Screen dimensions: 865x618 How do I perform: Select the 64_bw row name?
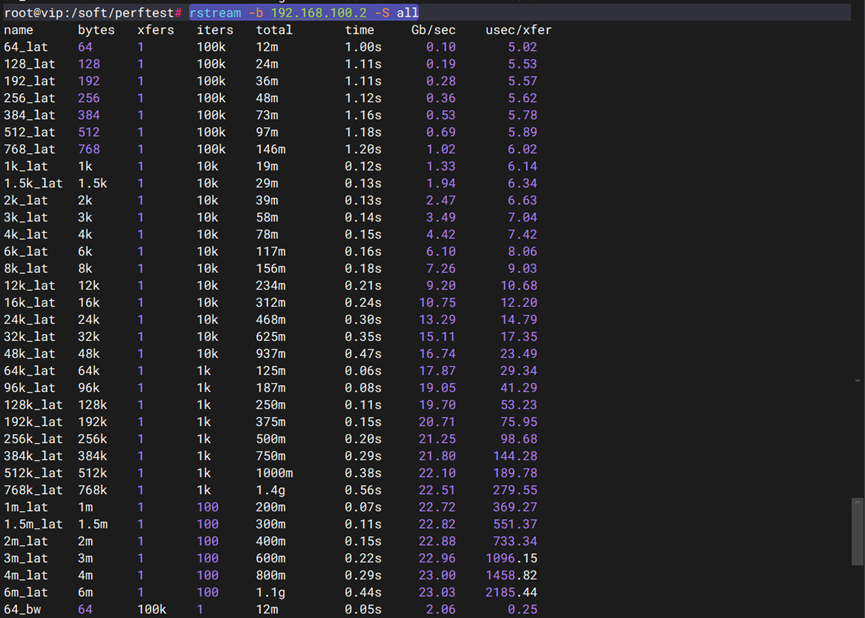tap(22, 609)
